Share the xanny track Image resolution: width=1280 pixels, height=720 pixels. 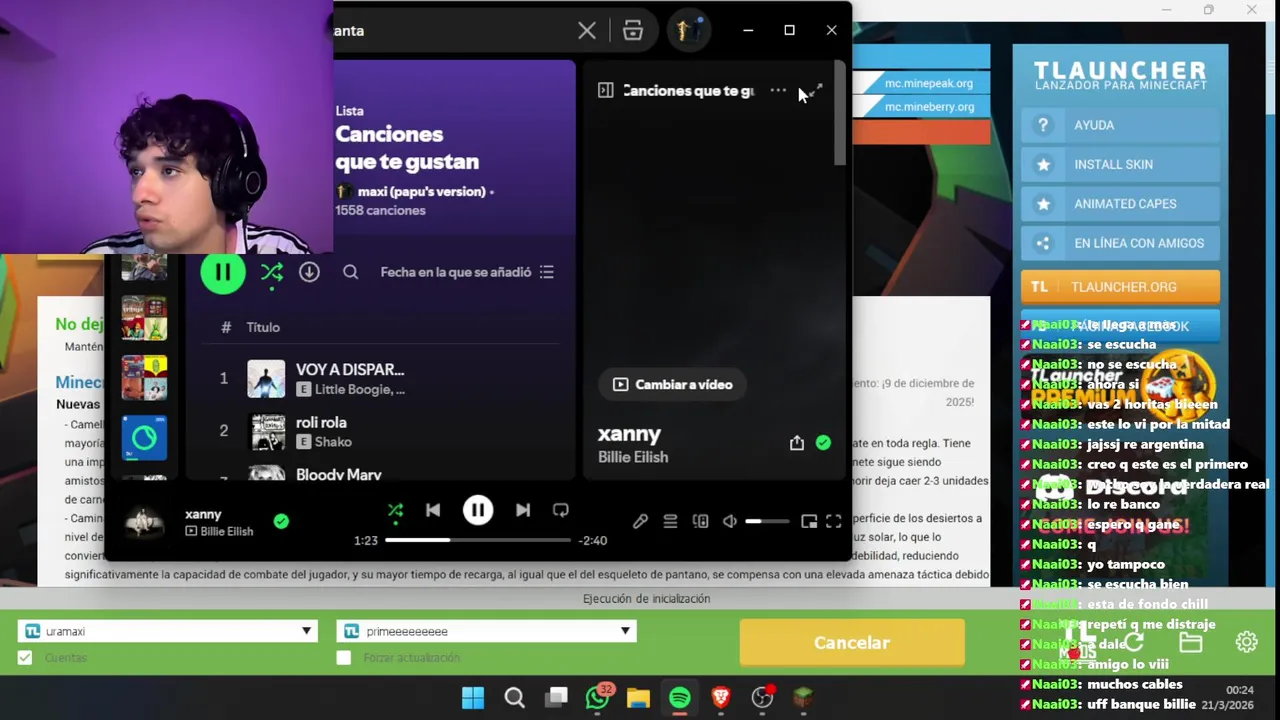click(796, 443)
